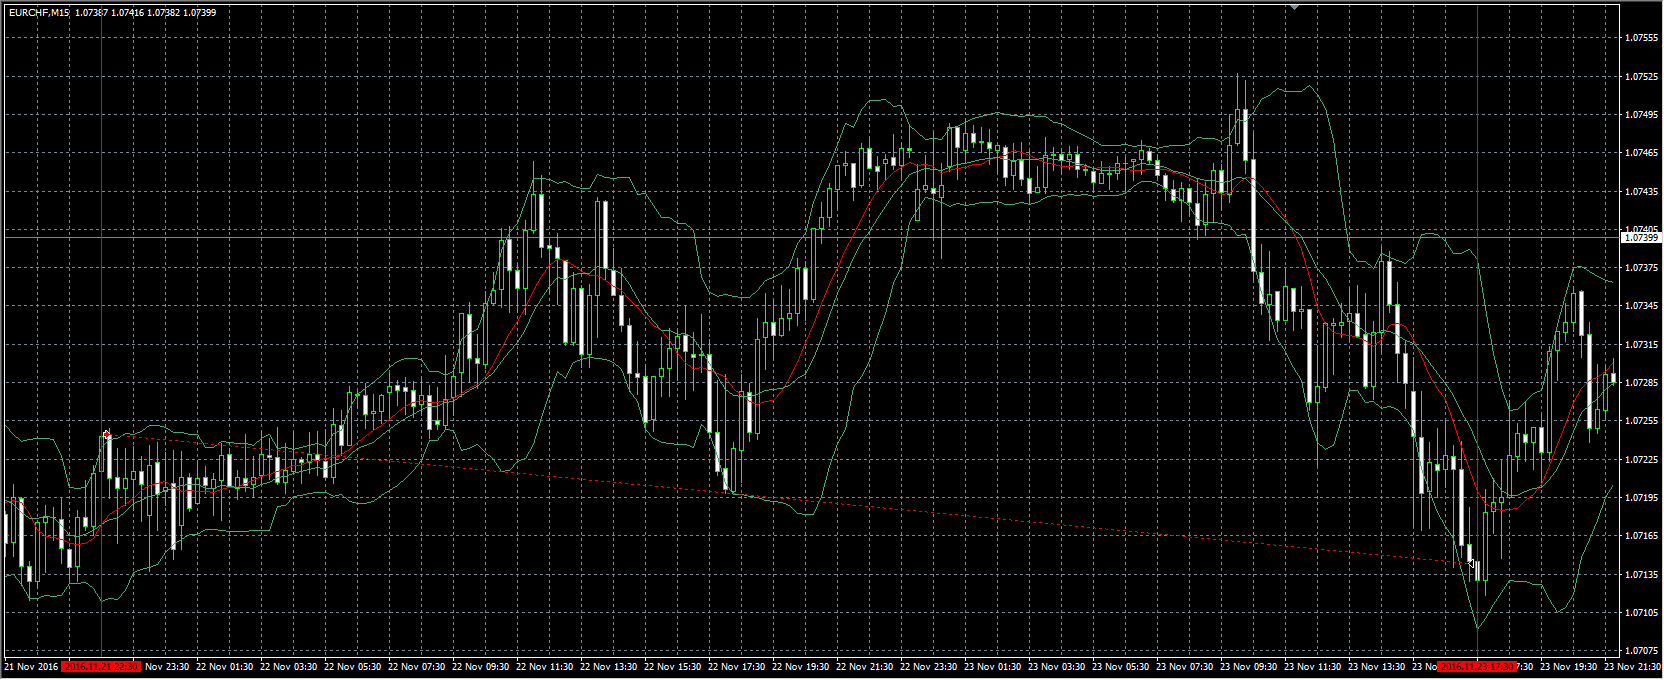Click the chart shift triangle marker at top

[1296, 7]
